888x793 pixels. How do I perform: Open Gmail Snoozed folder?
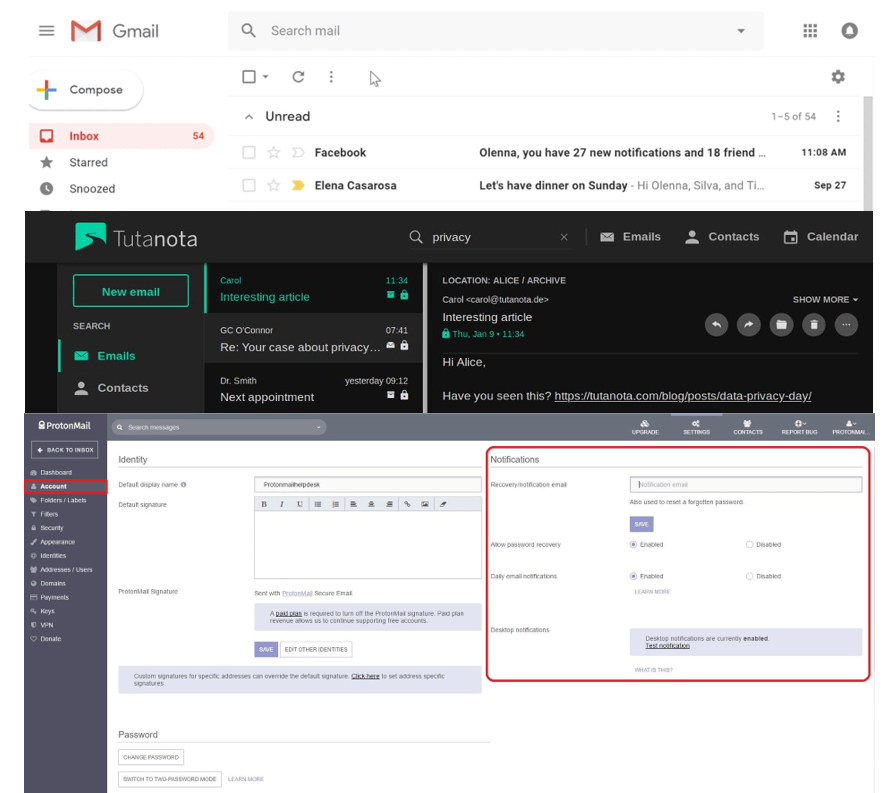click(92, 189)
